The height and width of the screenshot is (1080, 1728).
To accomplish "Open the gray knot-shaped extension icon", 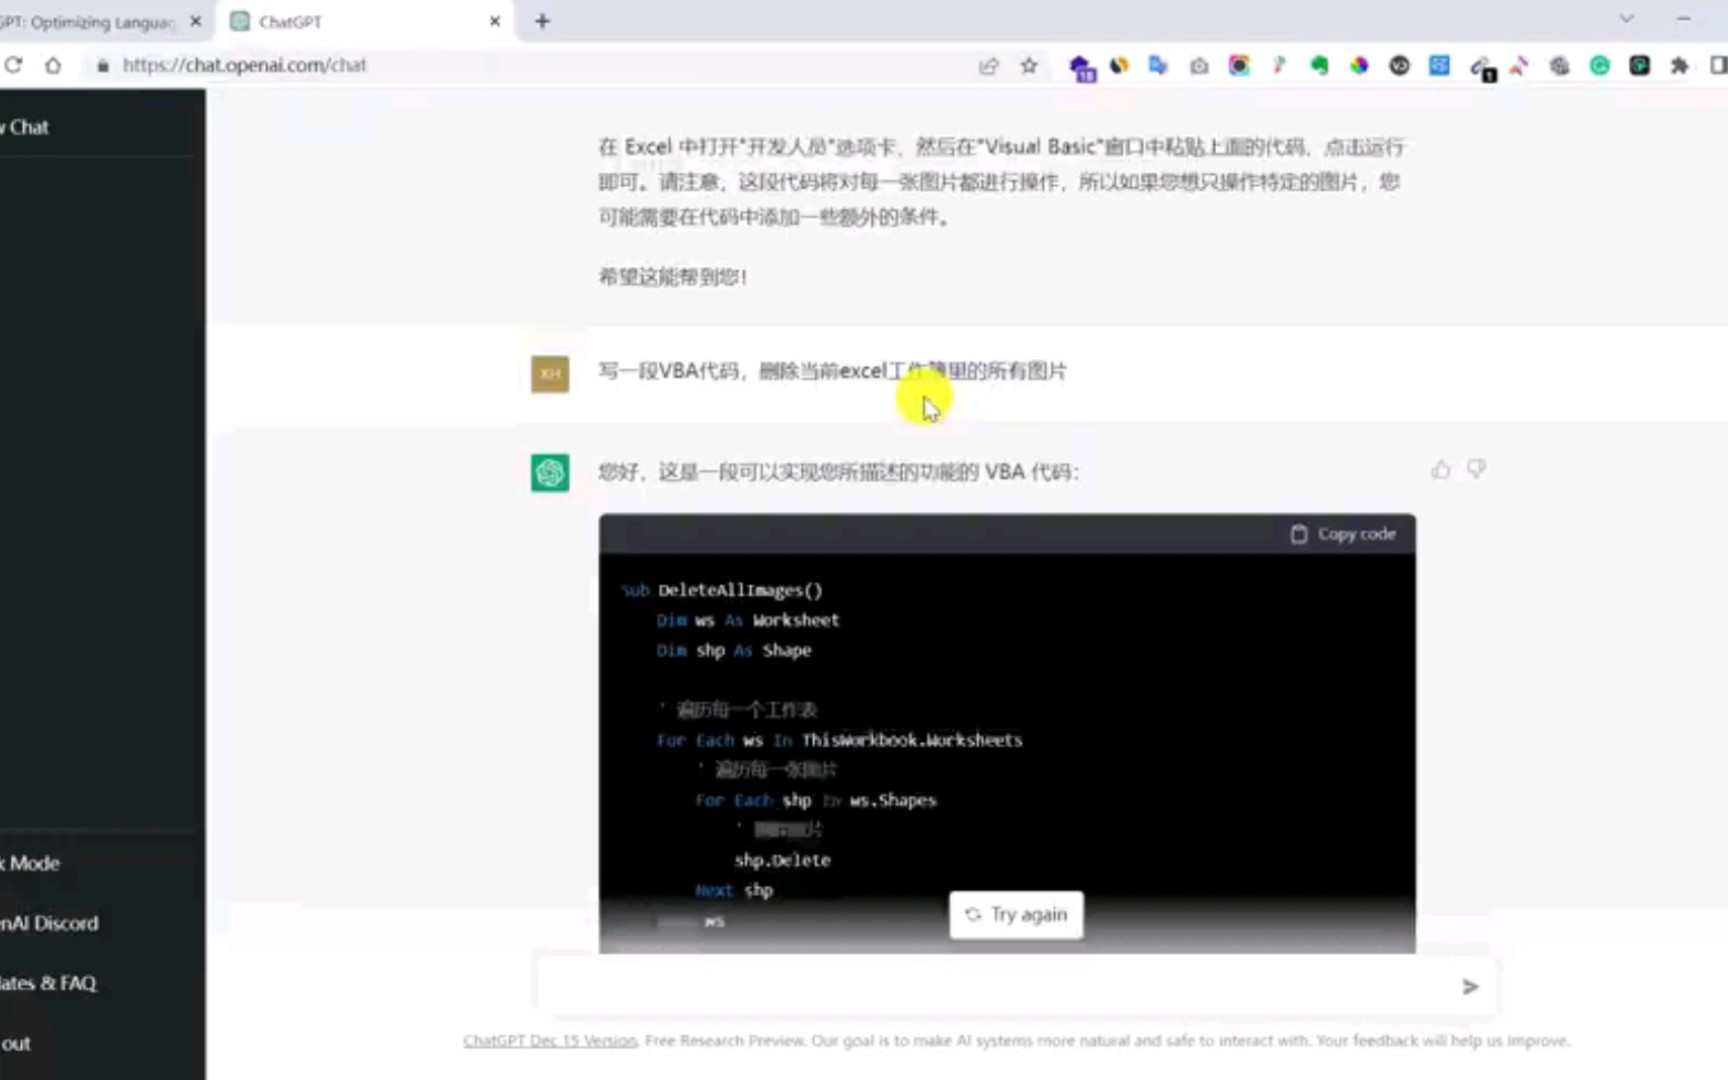I will click(1559, 66).
